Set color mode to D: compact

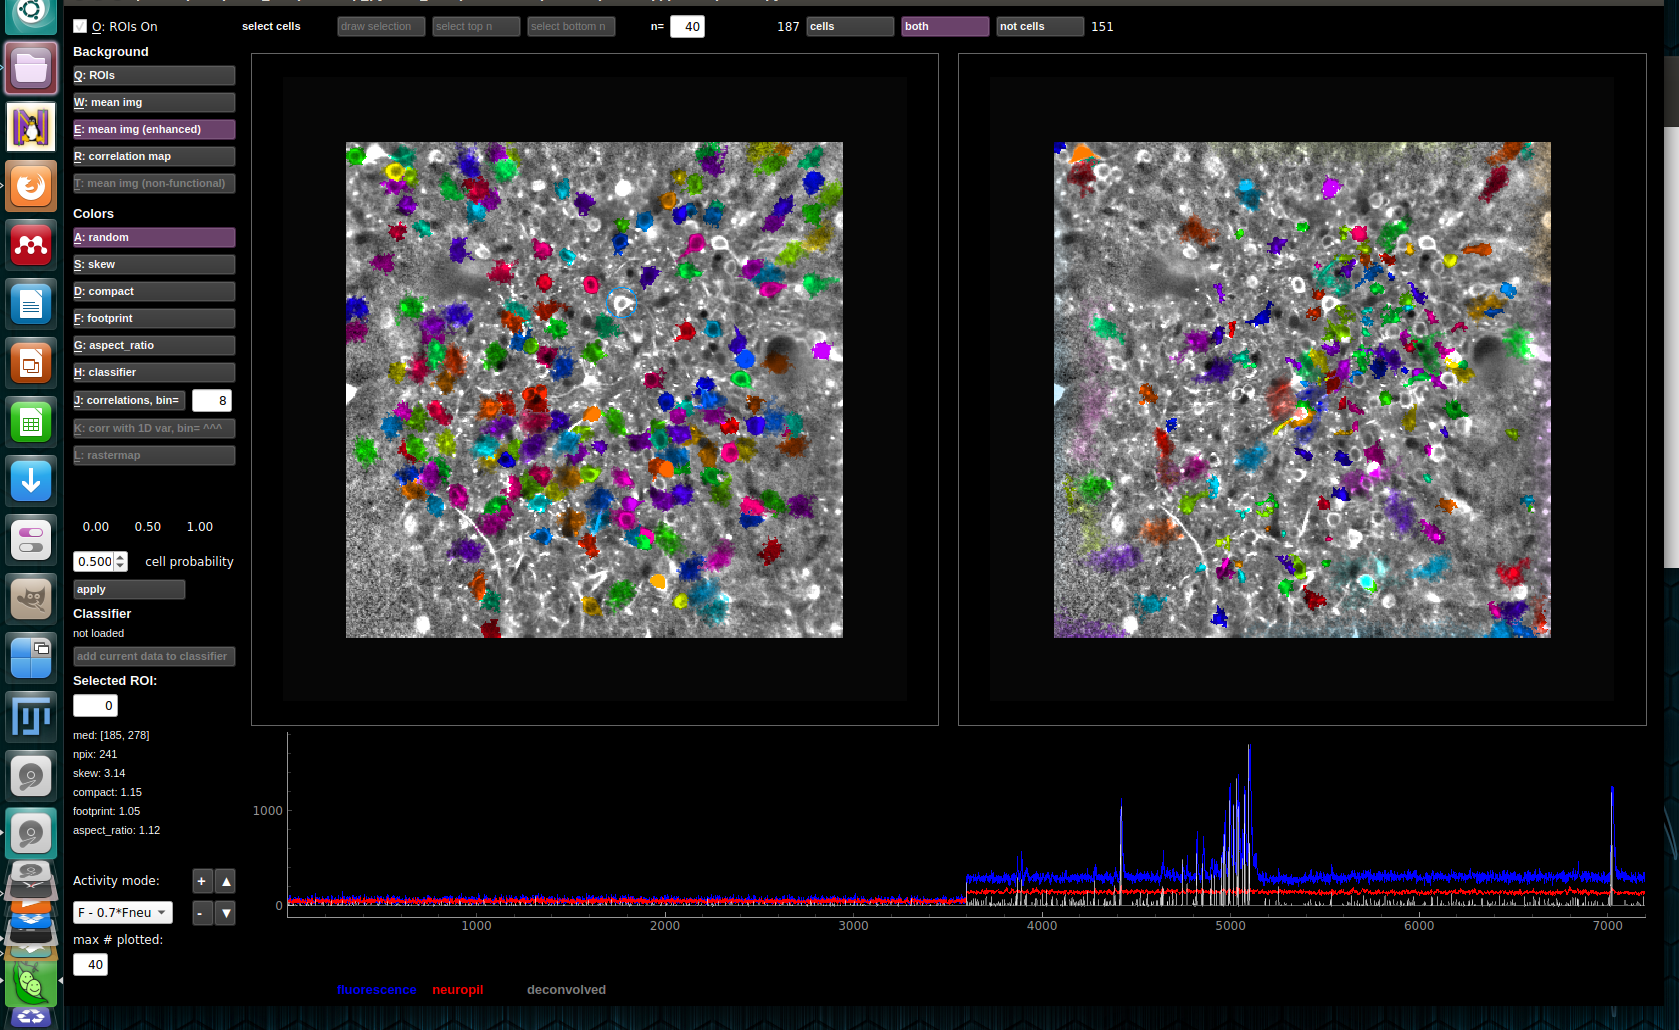click(x=154, y=291)
